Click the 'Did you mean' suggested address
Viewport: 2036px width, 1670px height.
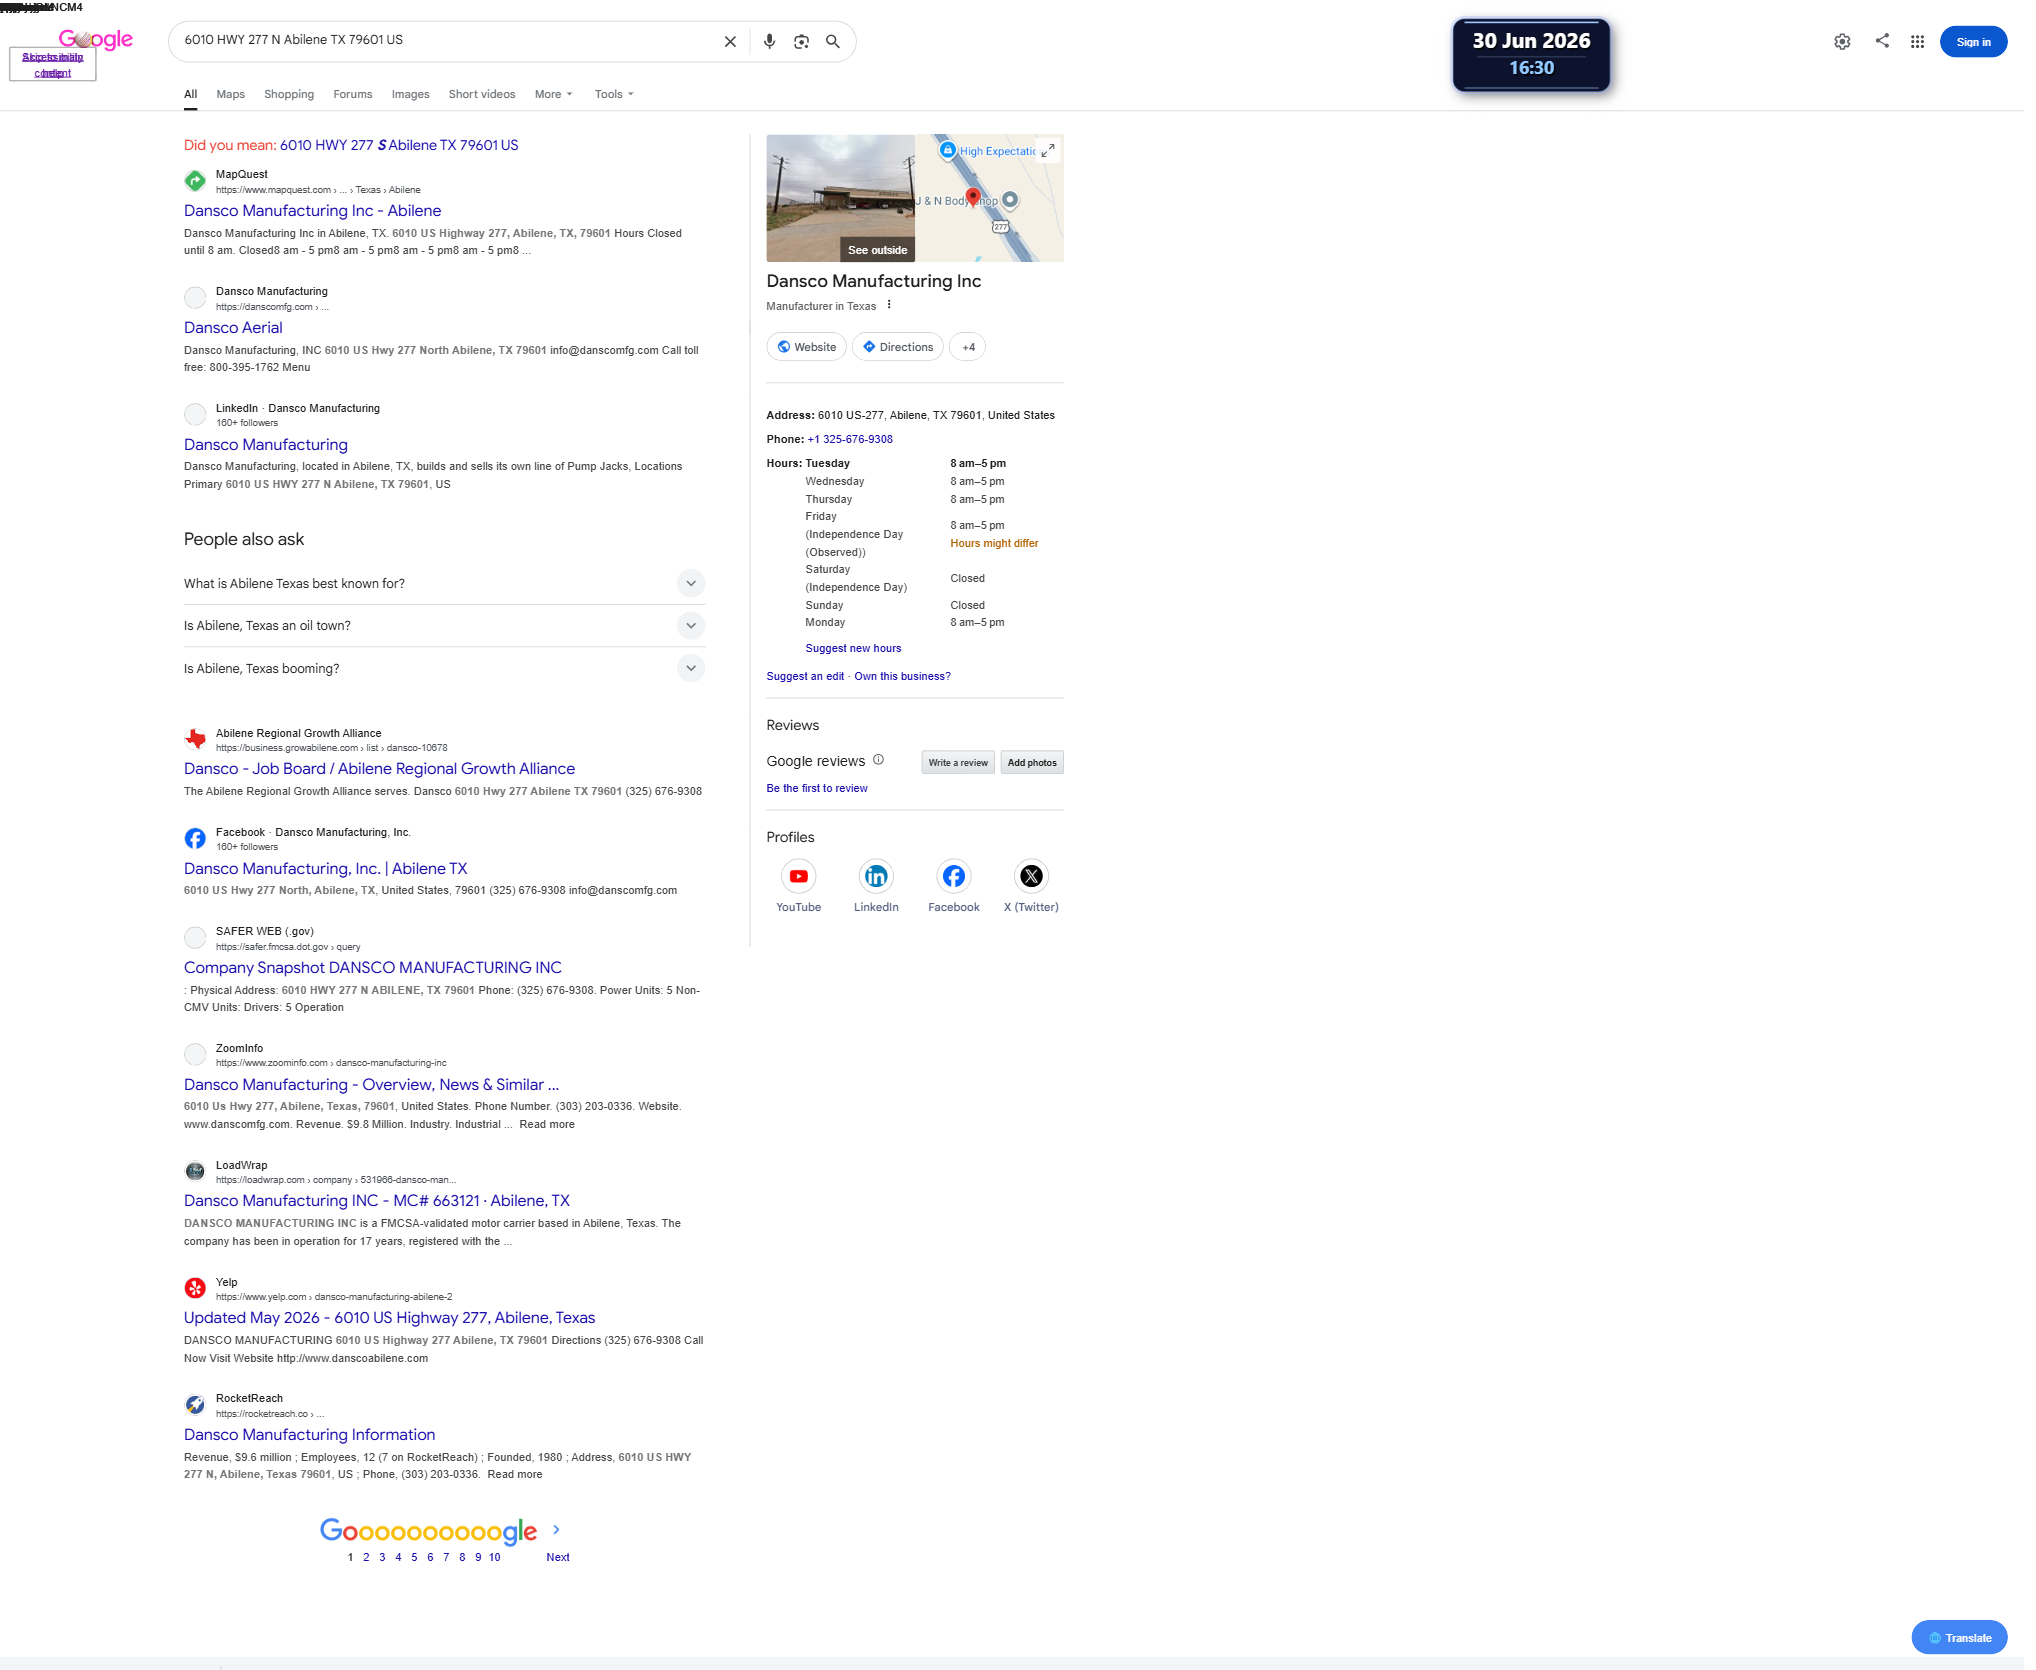click(399, 145)
